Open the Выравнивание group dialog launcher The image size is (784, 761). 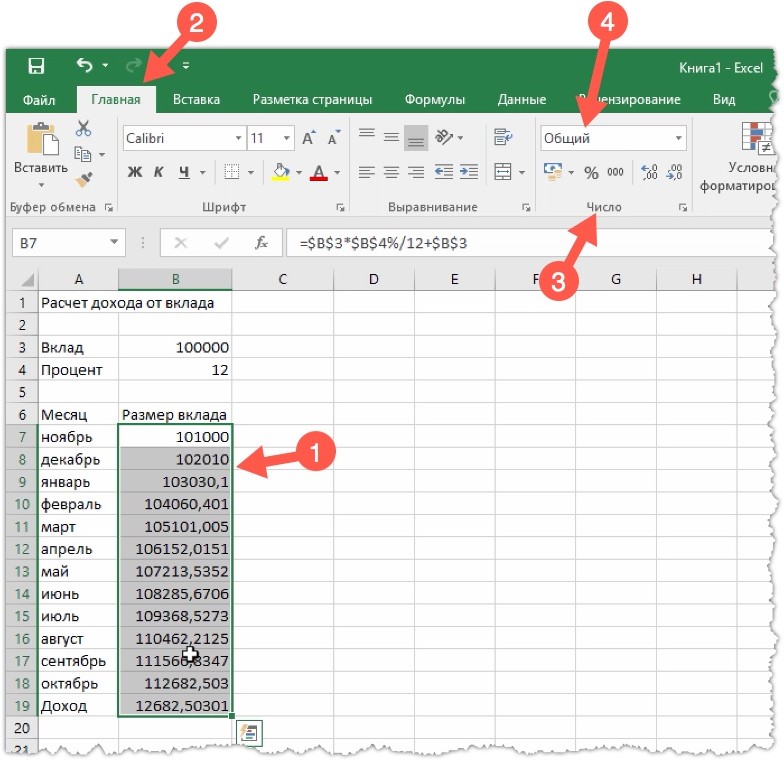click(x=526, y=208)
